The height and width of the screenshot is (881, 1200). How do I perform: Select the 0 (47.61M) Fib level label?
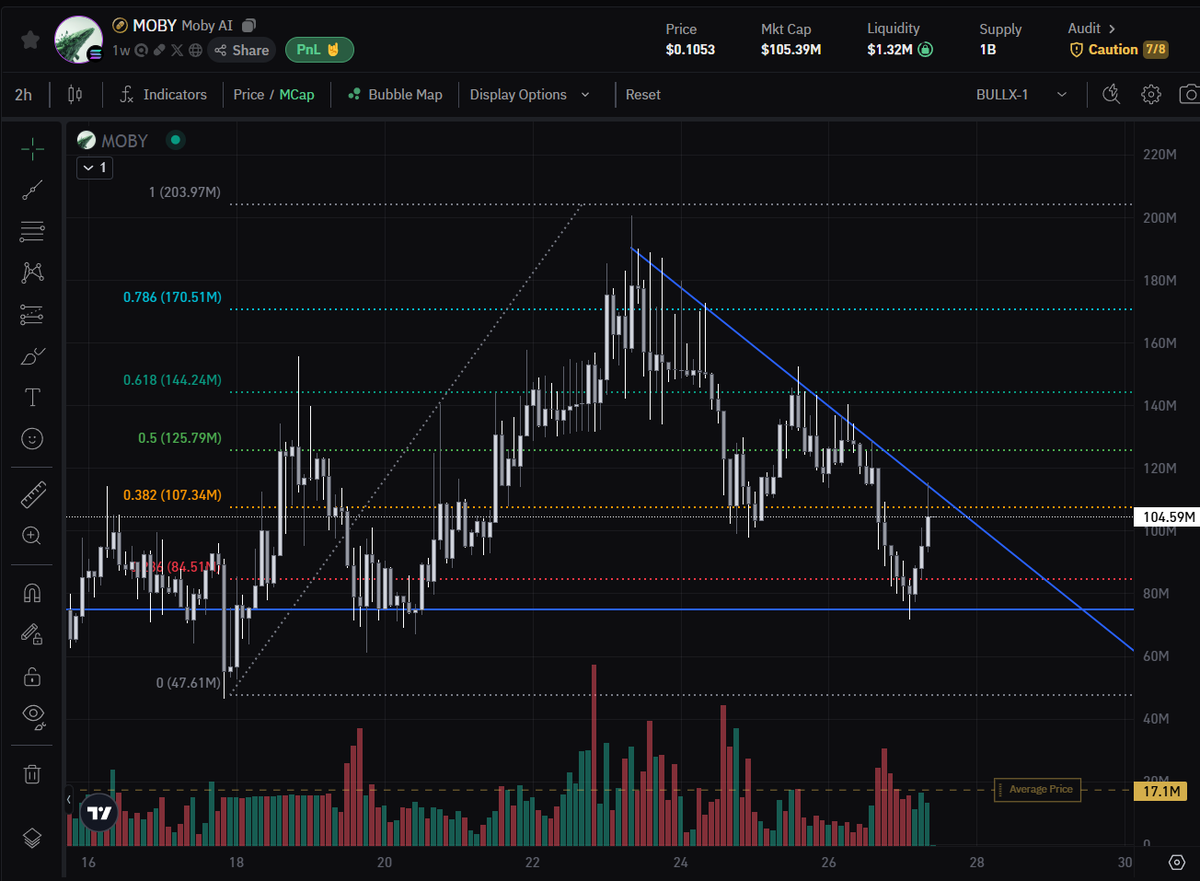tap(188, 683)
